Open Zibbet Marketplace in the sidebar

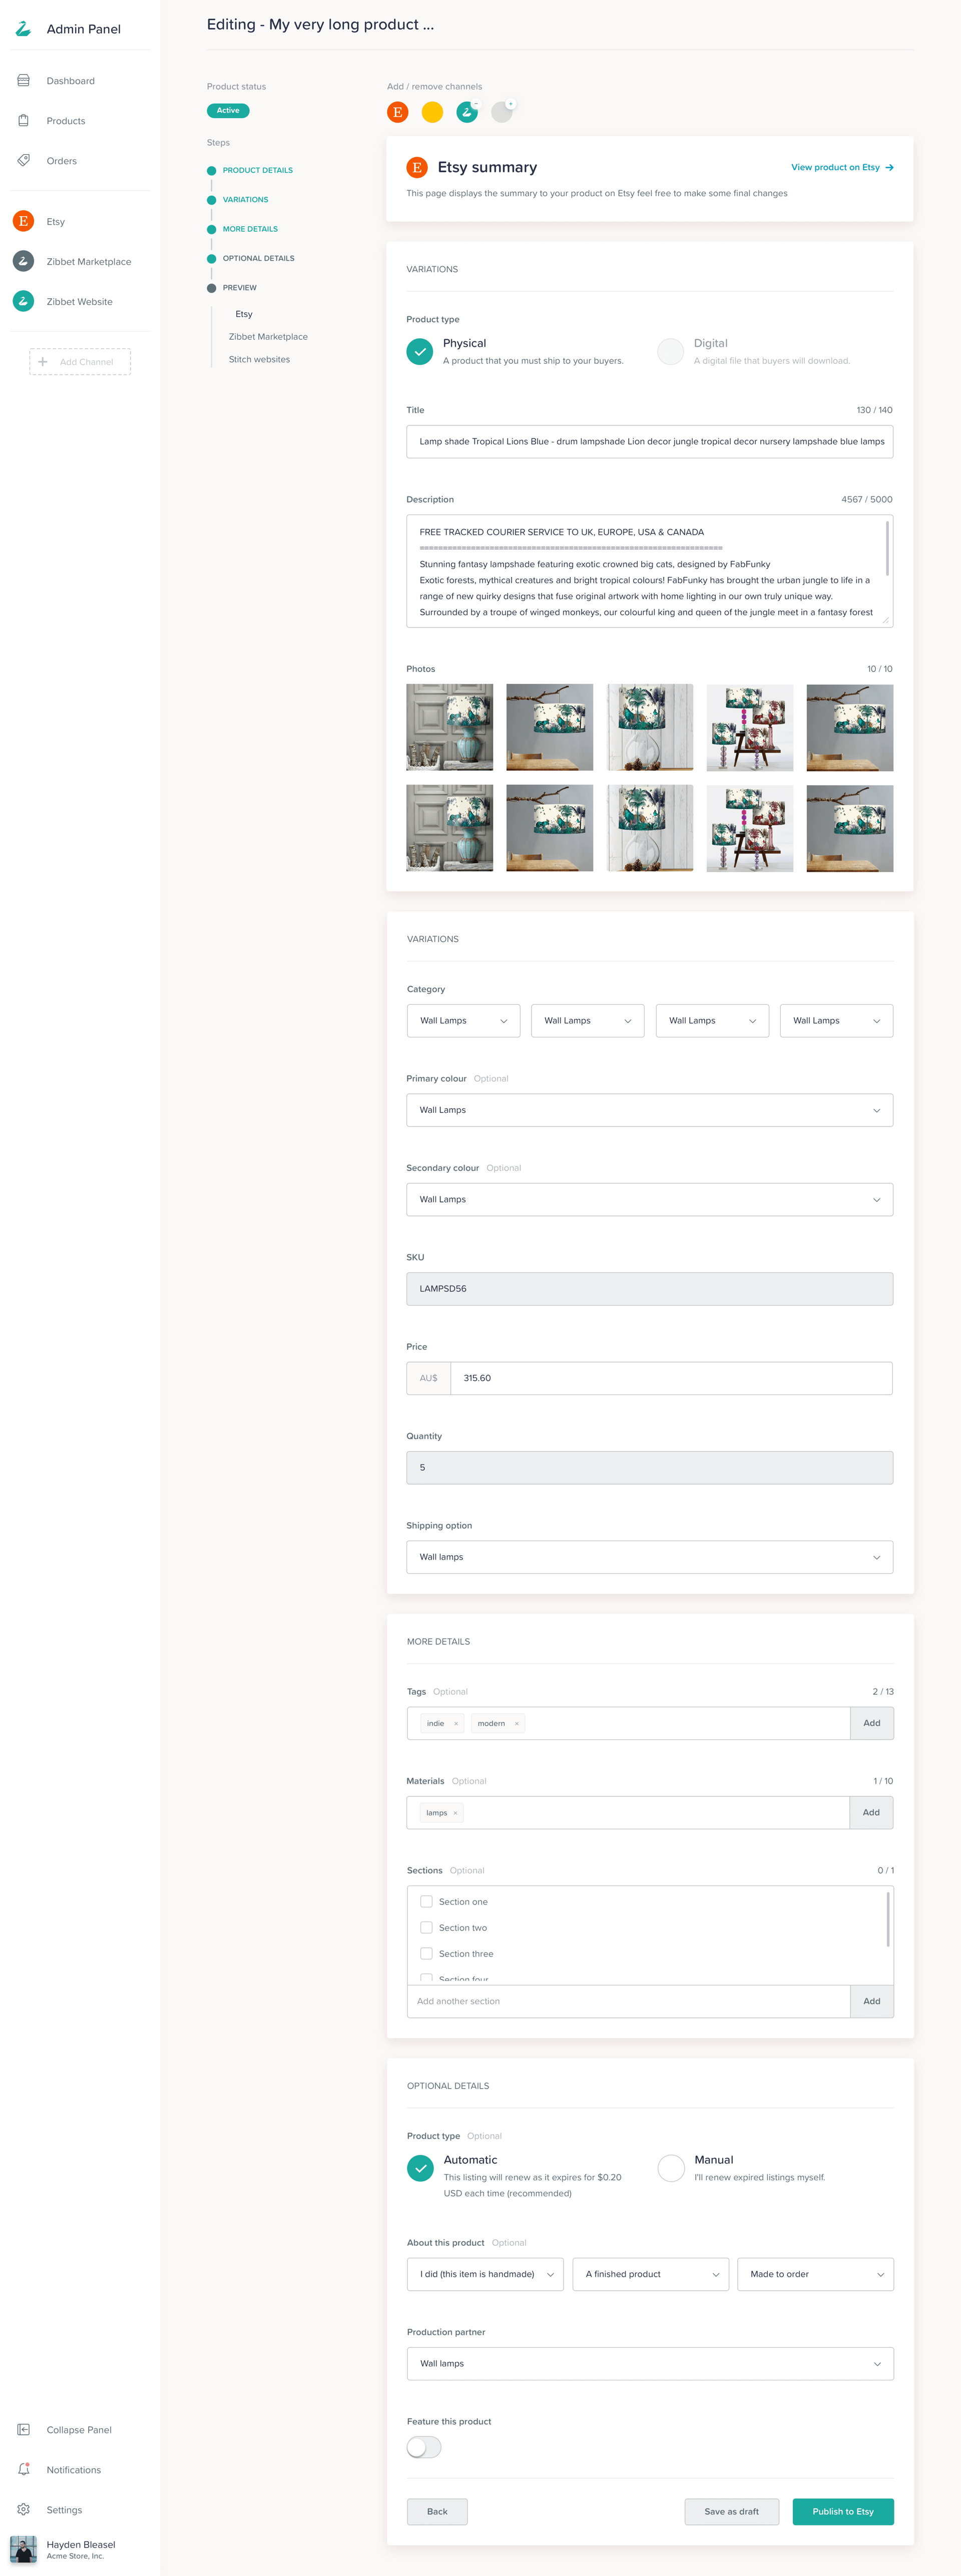click(89, 261)
